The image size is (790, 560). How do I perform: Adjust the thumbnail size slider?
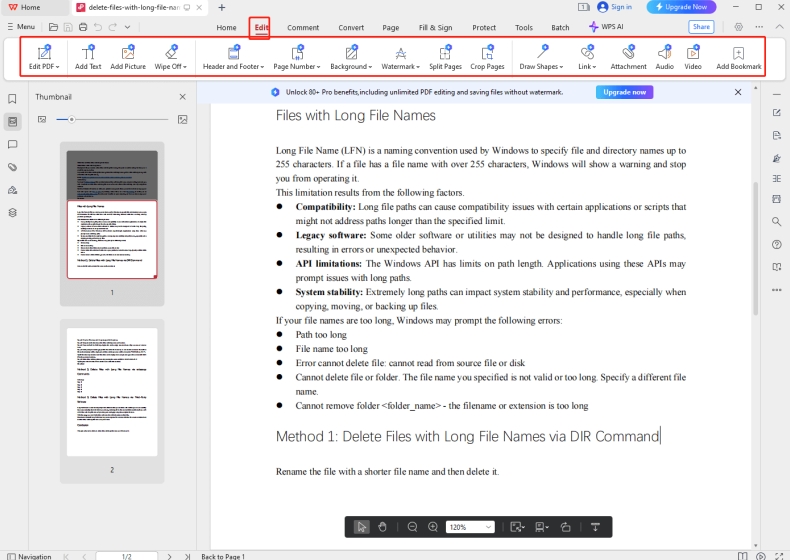71,119
